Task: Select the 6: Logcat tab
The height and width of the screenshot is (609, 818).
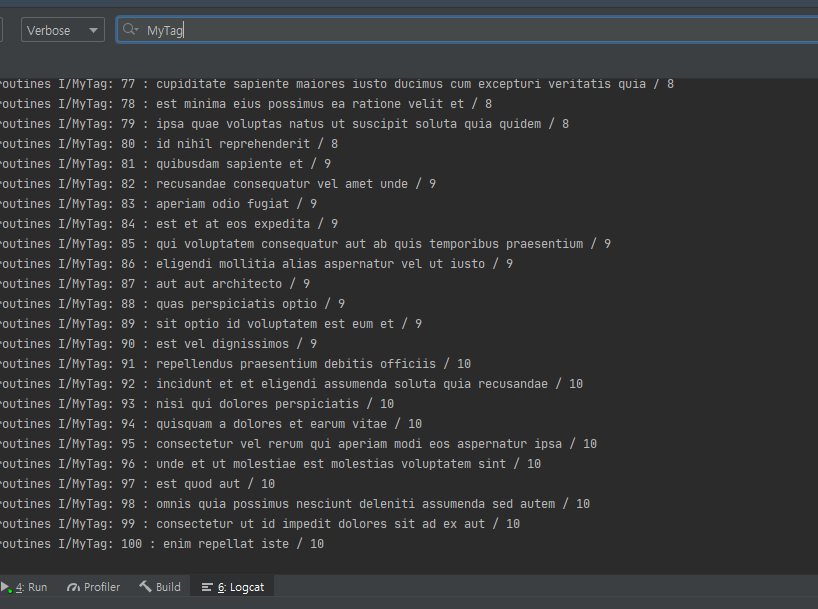Action: 233,587
